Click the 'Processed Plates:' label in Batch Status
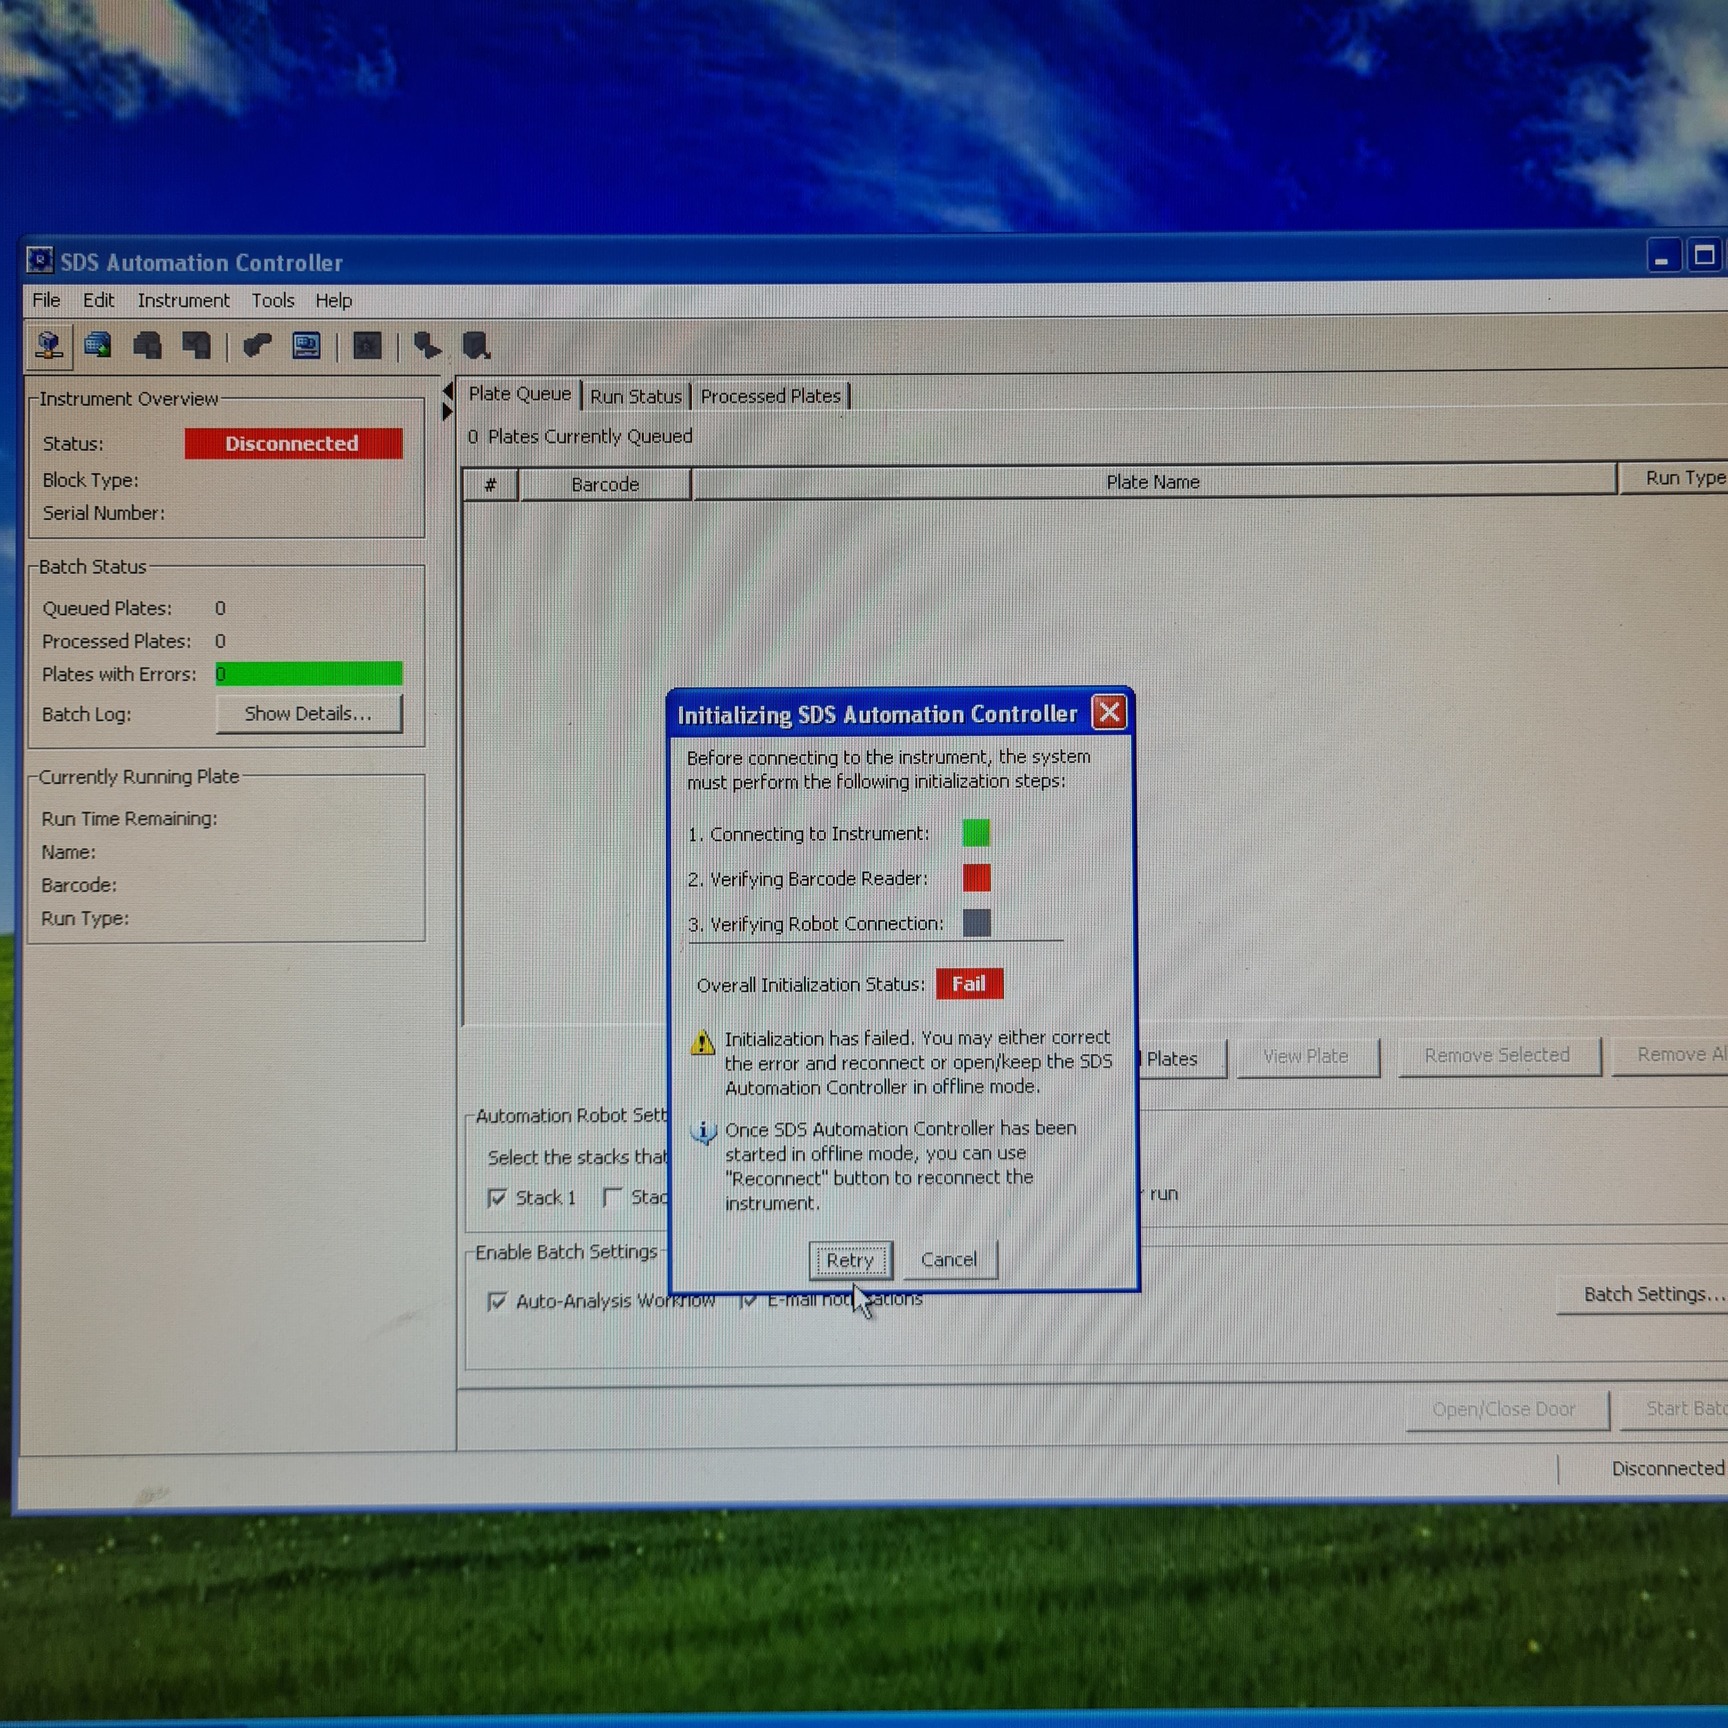The image size is (1728, 1728). (116, 641)
